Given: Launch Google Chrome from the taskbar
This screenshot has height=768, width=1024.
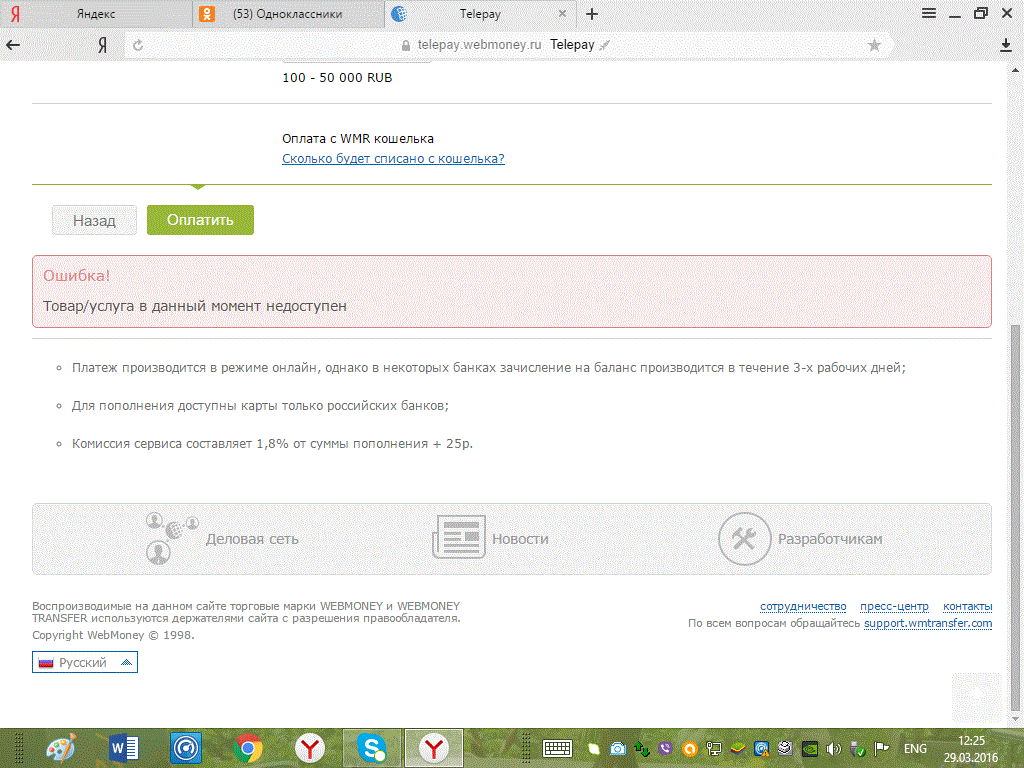Looking at the screenshot, I should point(248,748).
